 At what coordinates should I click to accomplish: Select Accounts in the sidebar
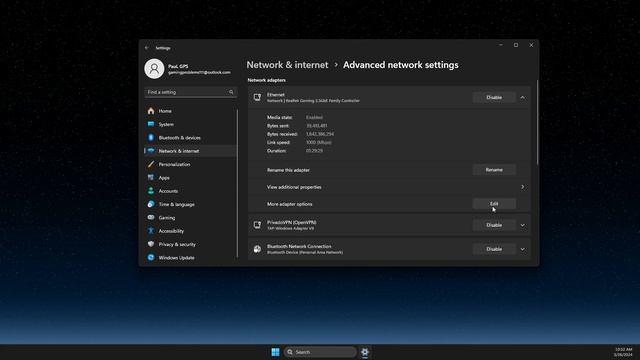[x=191, y=191]
